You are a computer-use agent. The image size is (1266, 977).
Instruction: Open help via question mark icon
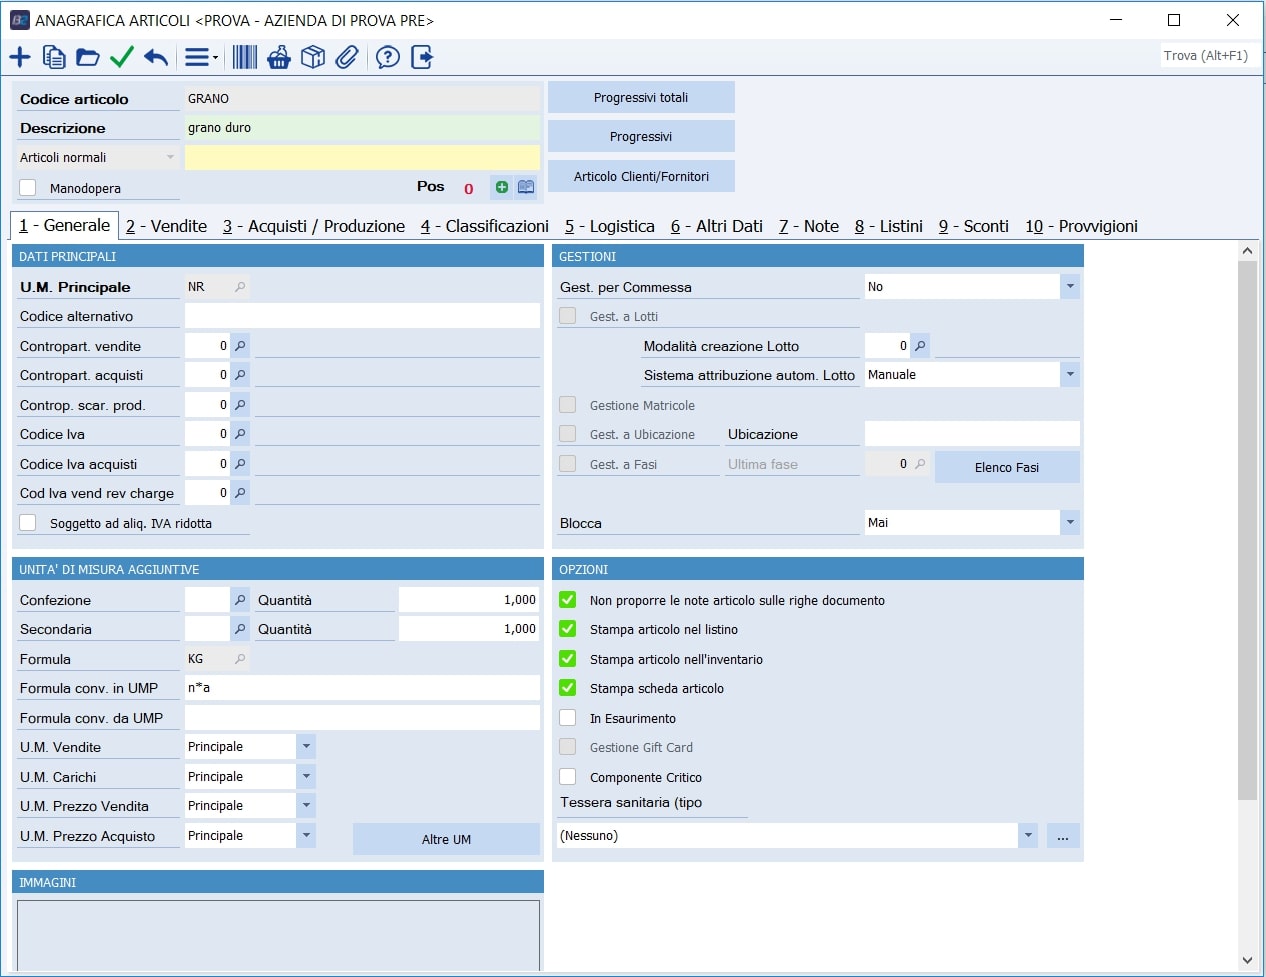coord(388,57)
